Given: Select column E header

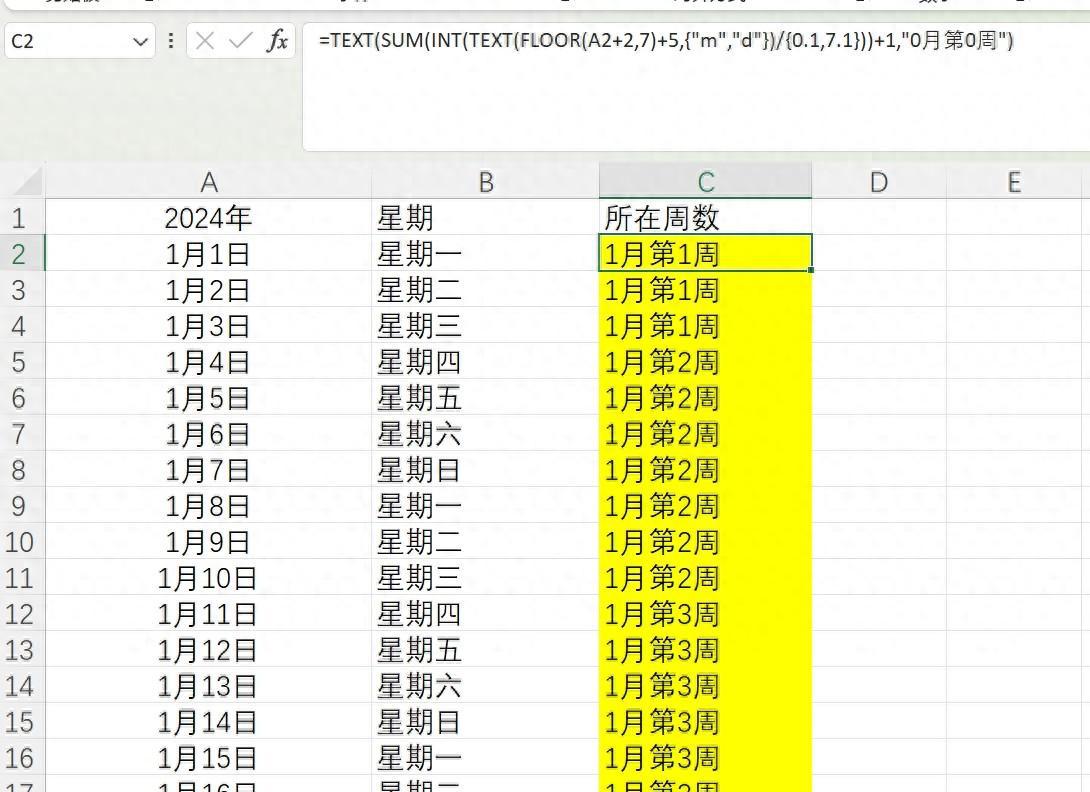Looking at the screenshot, I should coord(1014,182).
